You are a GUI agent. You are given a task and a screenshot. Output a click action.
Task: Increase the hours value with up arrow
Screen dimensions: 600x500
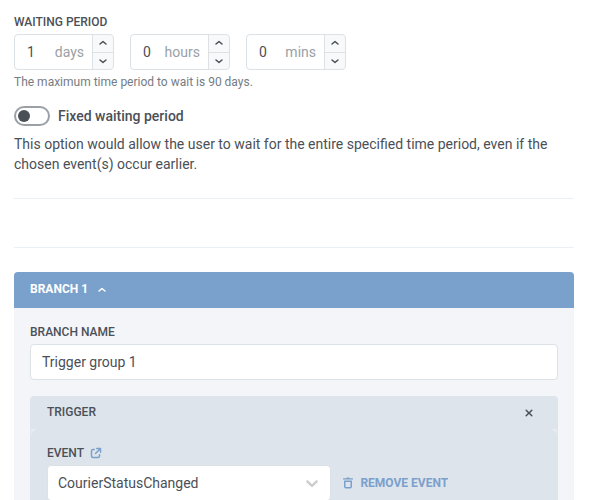coord(219,43)
